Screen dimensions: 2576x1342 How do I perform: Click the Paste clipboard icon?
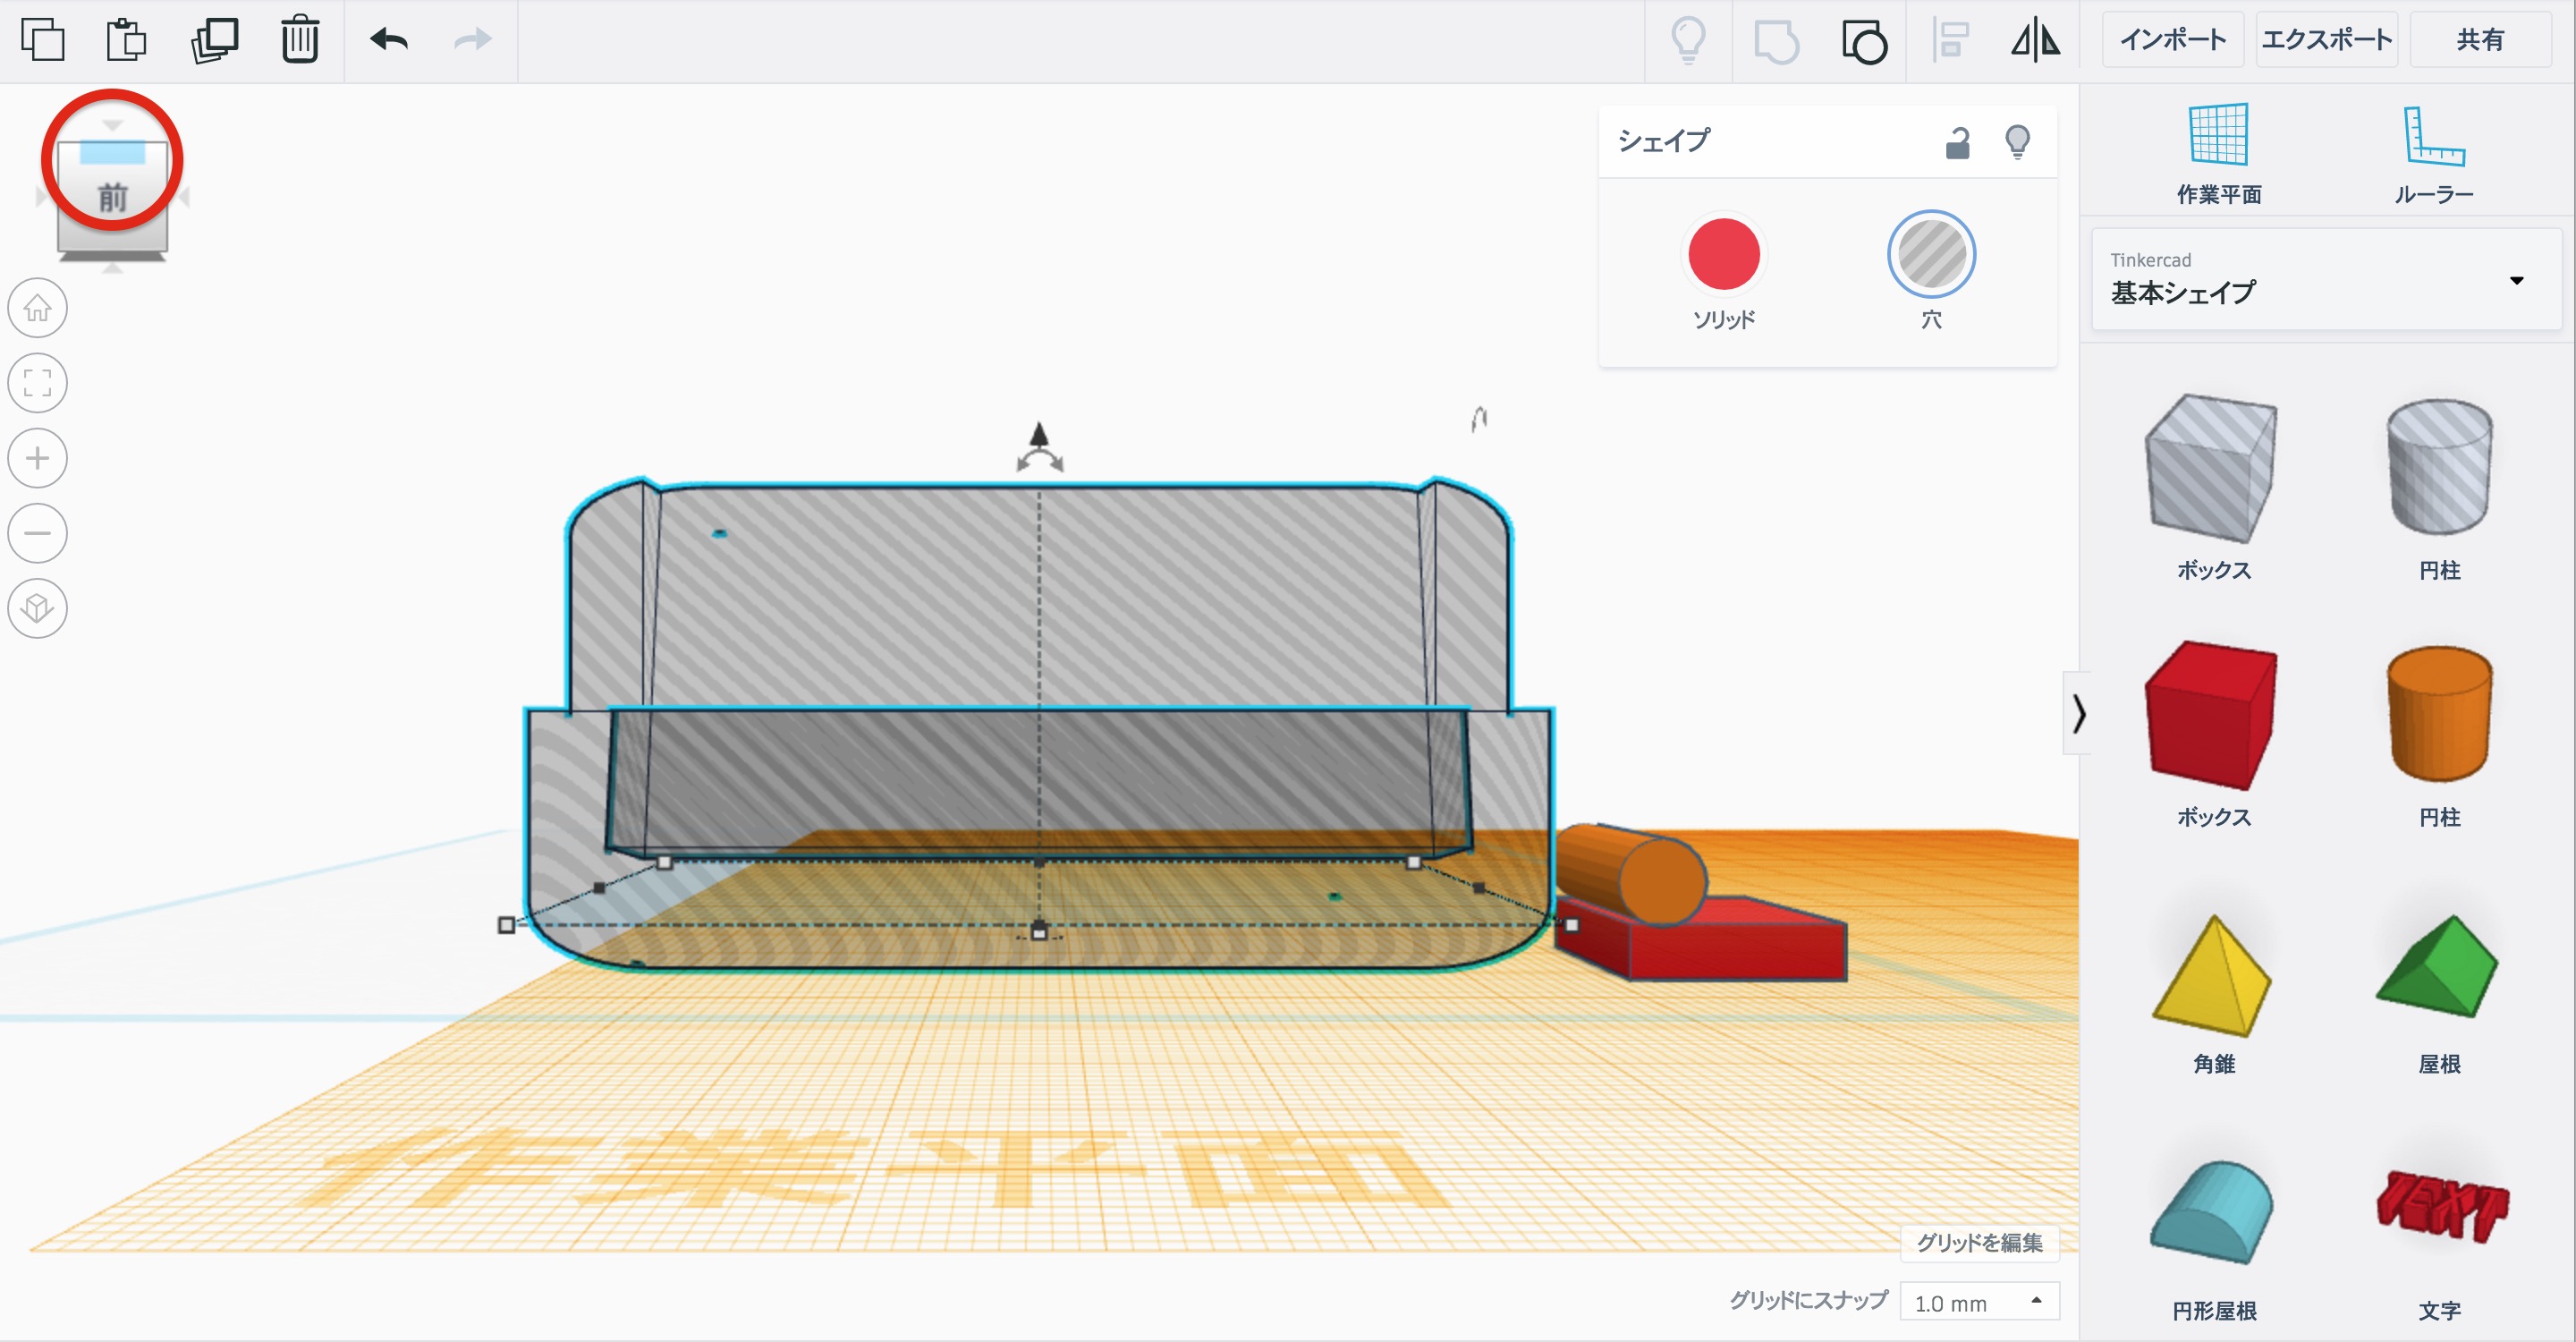[126, 40]
